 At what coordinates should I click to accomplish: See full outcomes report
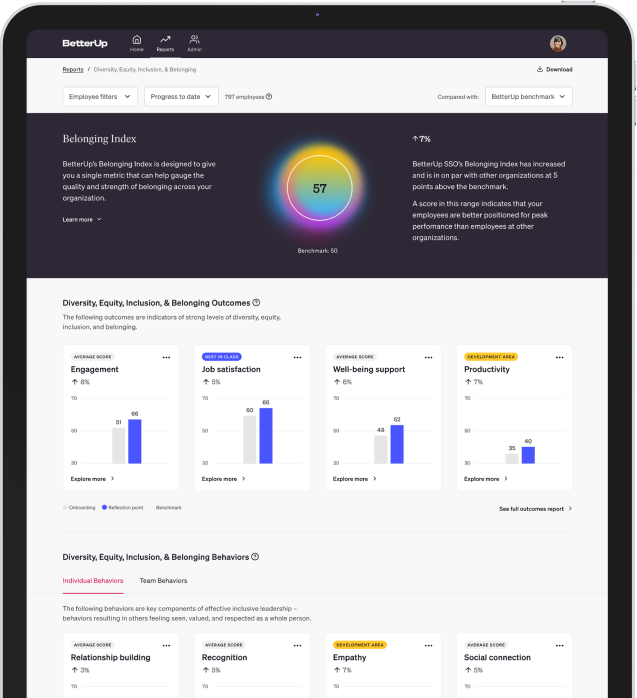pyautogui.click(x=536, y=509)
